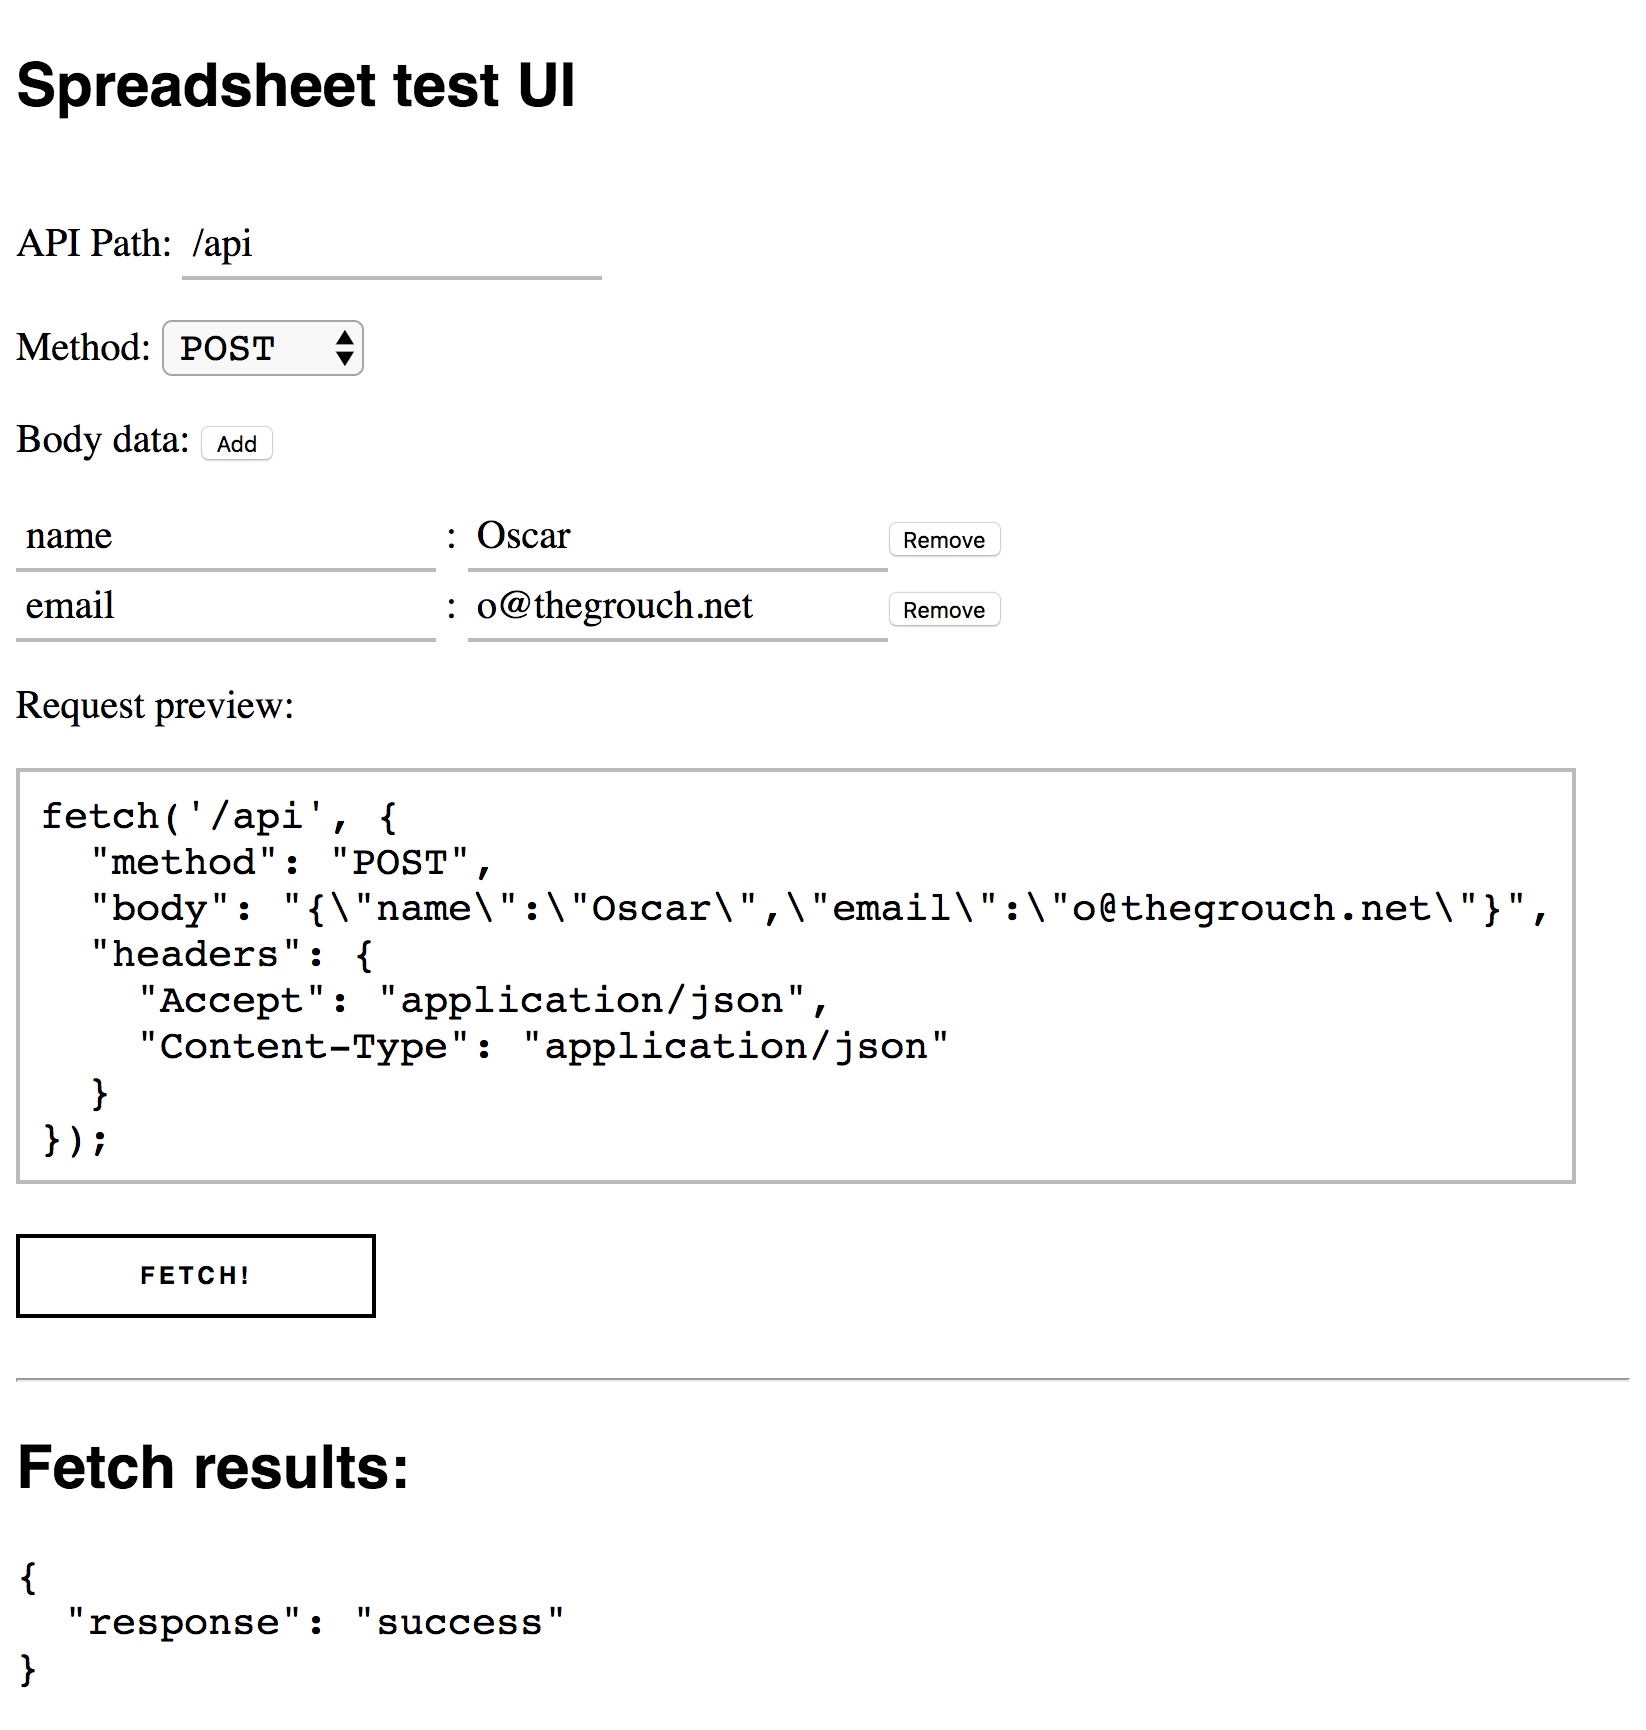Click the 'API Path:' label

pyautogui.click(x=94, y=244)
